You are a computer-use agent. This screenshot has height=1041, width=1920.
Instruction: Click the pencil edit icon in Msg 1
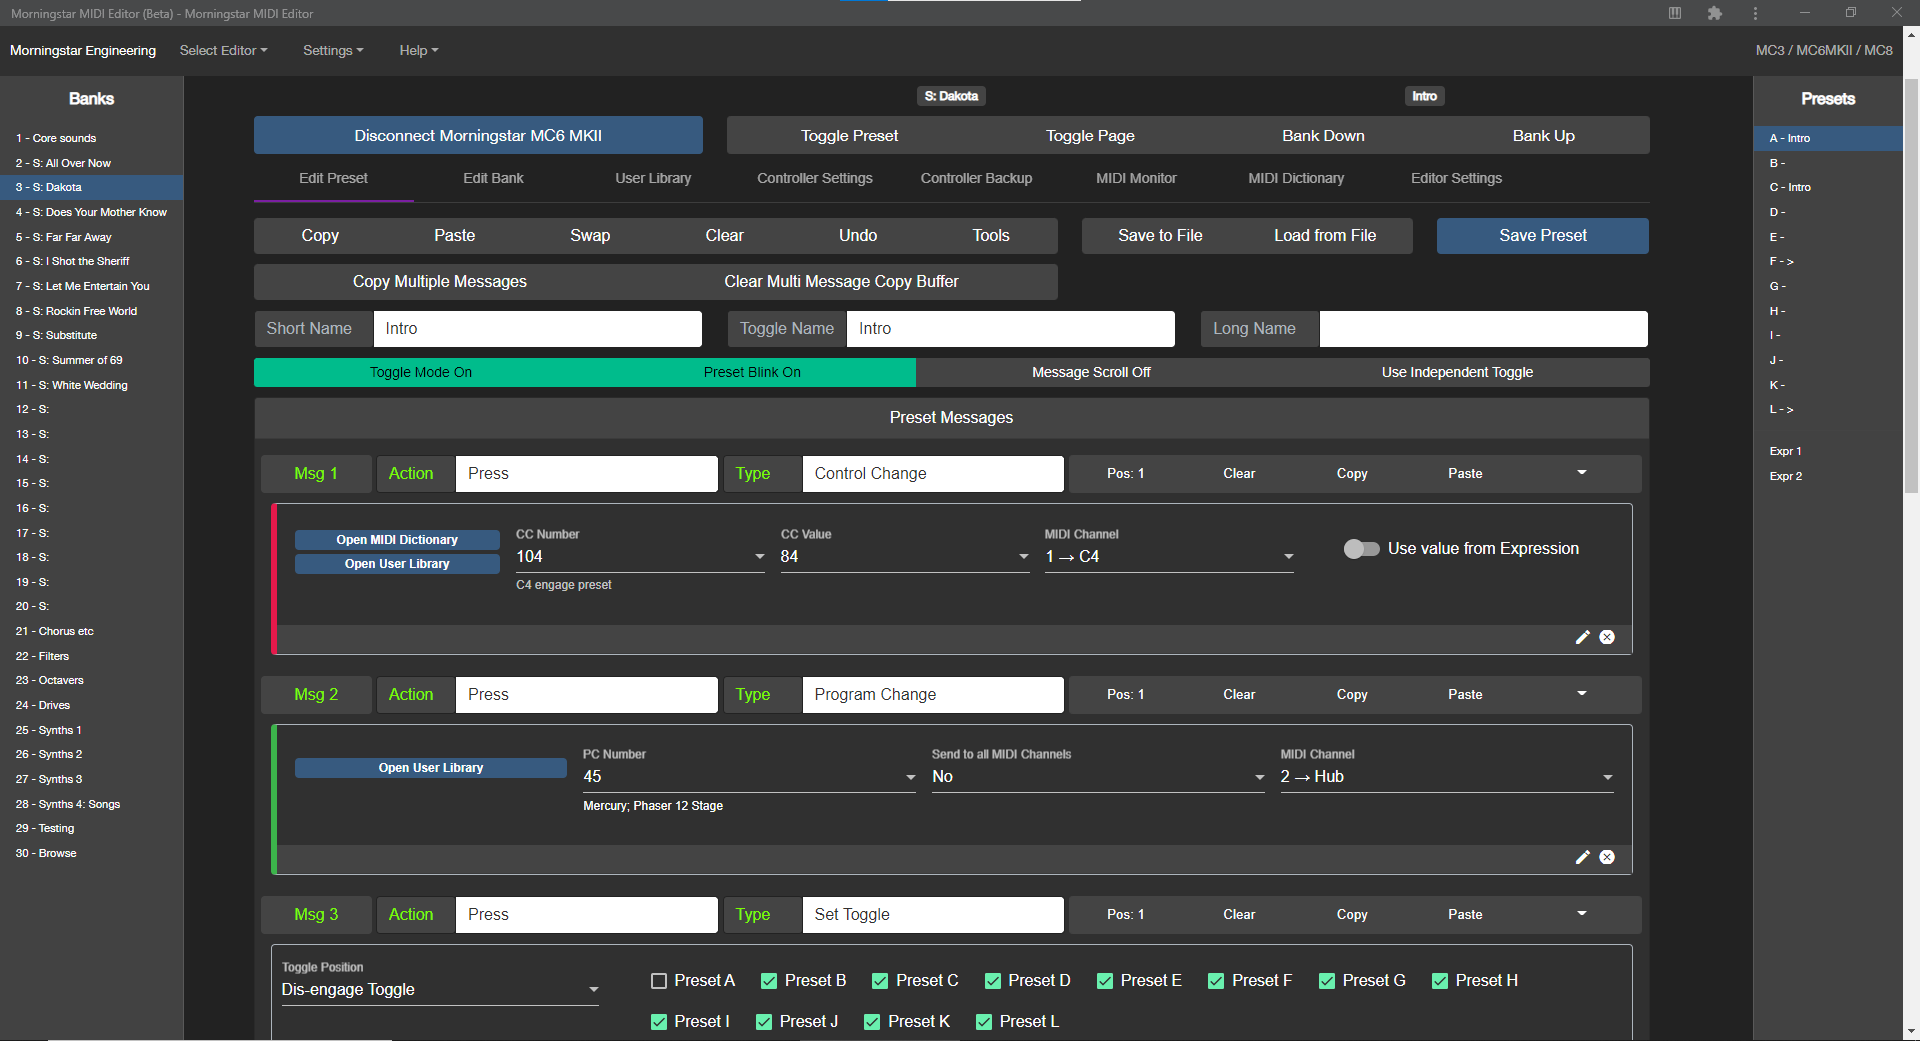click(x=1582, y=637)
